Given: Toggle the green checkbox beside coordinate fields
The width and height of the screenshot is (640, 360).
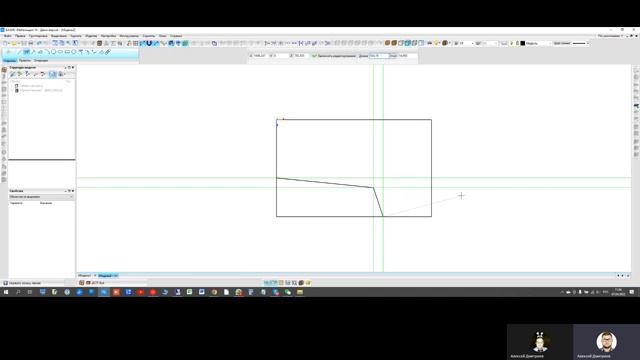Looking at the screenshot, I should [x=314, y=56].
